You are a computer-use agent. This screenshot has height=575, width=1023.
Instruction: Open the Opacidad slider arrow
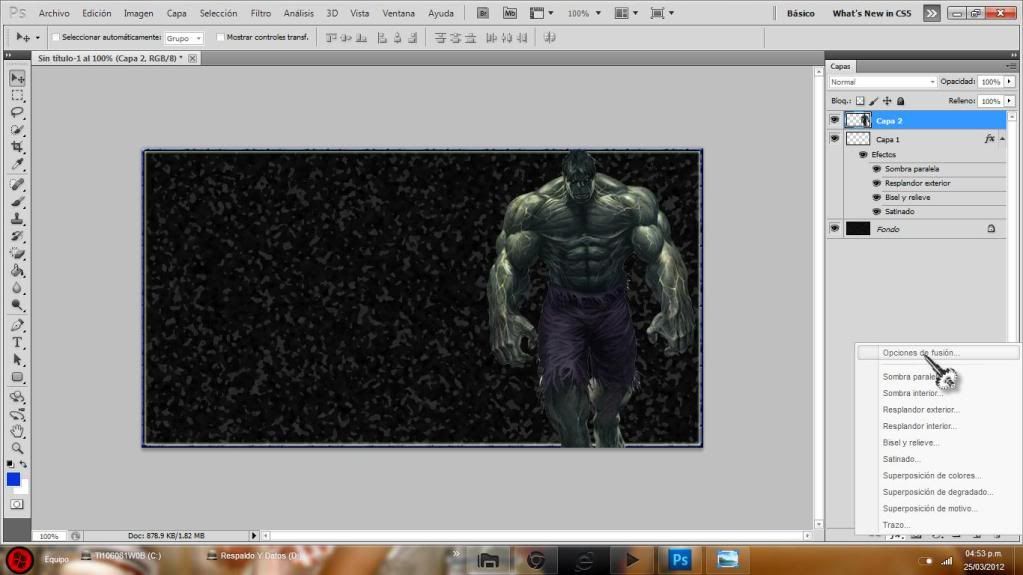[1009, 82]
